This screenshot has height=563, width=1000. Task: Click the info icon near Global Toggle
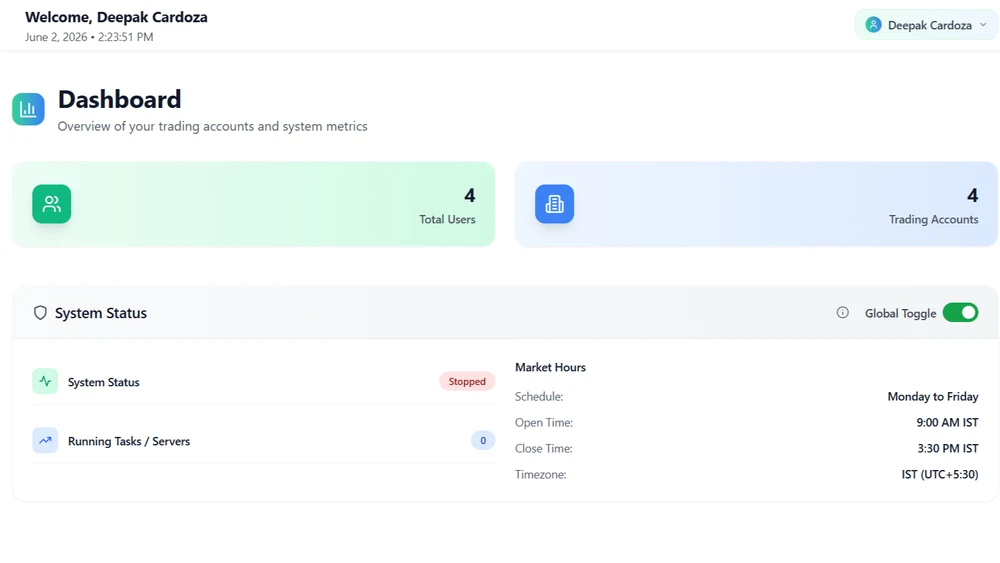842,312
